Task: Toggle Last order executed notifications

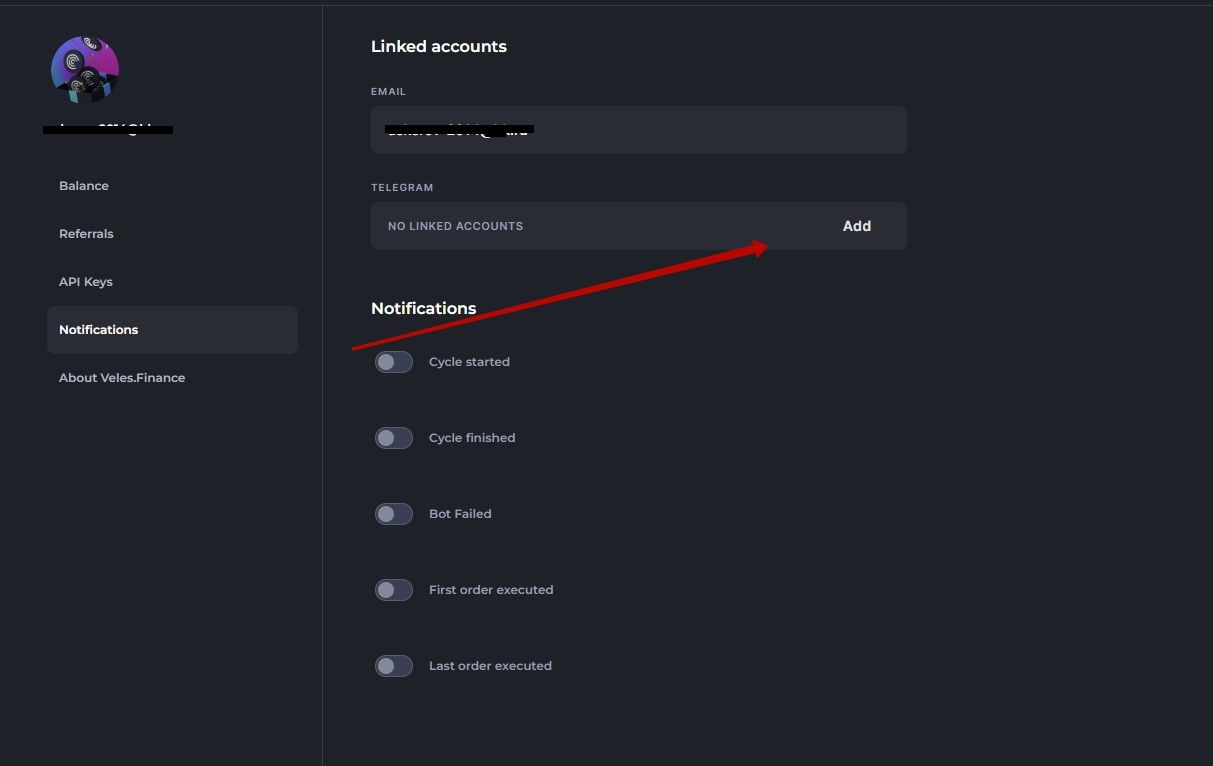Action: pos(393,665)
